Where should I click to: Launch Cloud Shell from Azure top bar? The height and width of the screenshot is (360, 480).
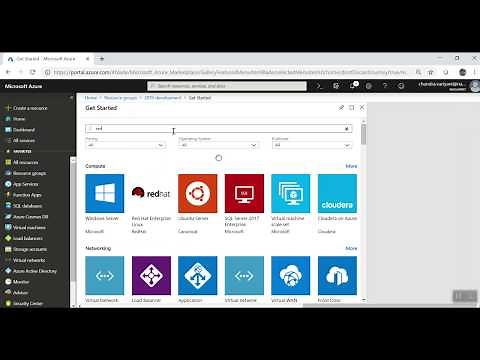tap(319, 86)
